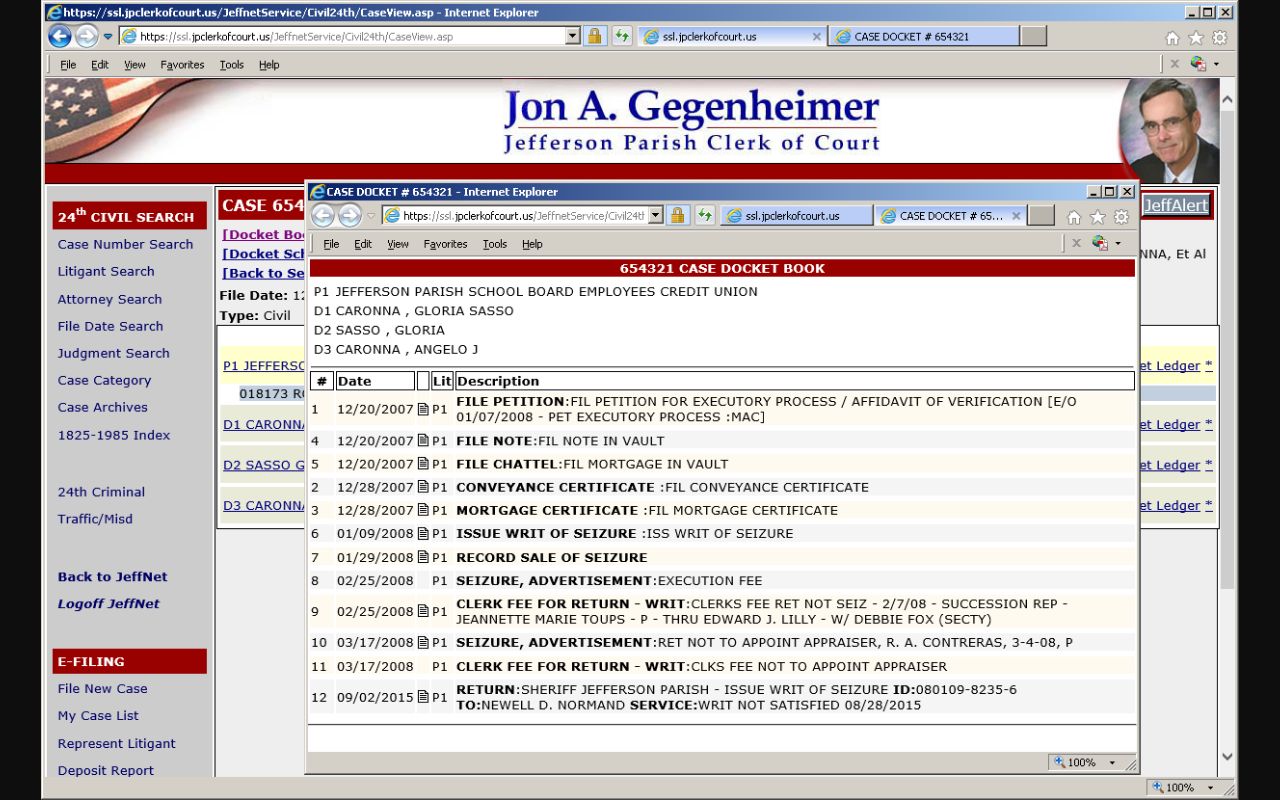Close CASE DOCKET tab in popup
Screen dimensions: 1280x800
1016,216
